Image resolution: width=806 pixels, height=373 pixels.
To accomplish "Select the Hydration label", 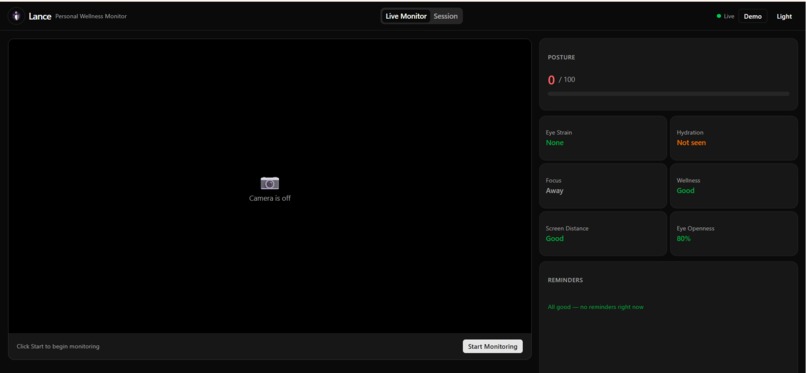I will (690, 133).
